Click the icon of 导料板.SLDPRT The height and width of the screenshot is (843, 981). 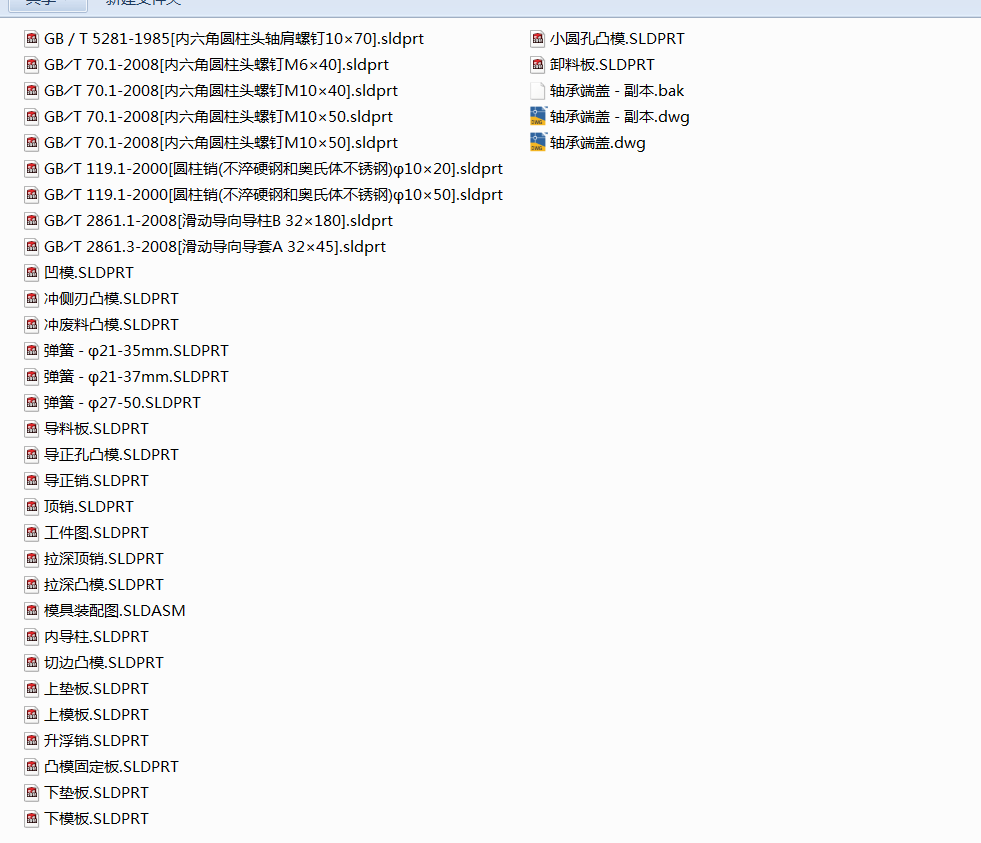(x=32, y=429)
